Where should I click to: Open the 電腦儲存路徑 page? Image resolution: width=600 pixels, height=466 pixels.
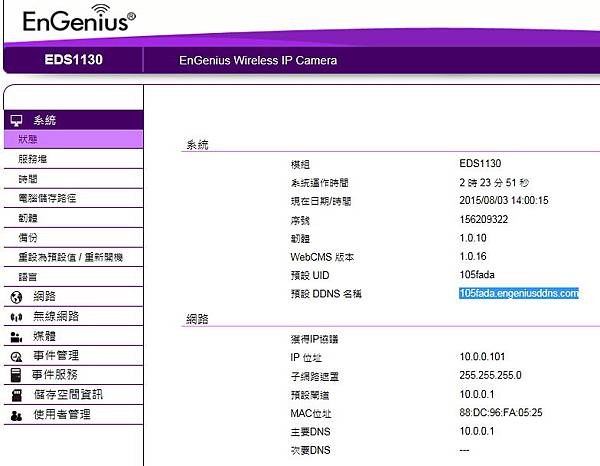pyautogui.click(x=73, y=198)
